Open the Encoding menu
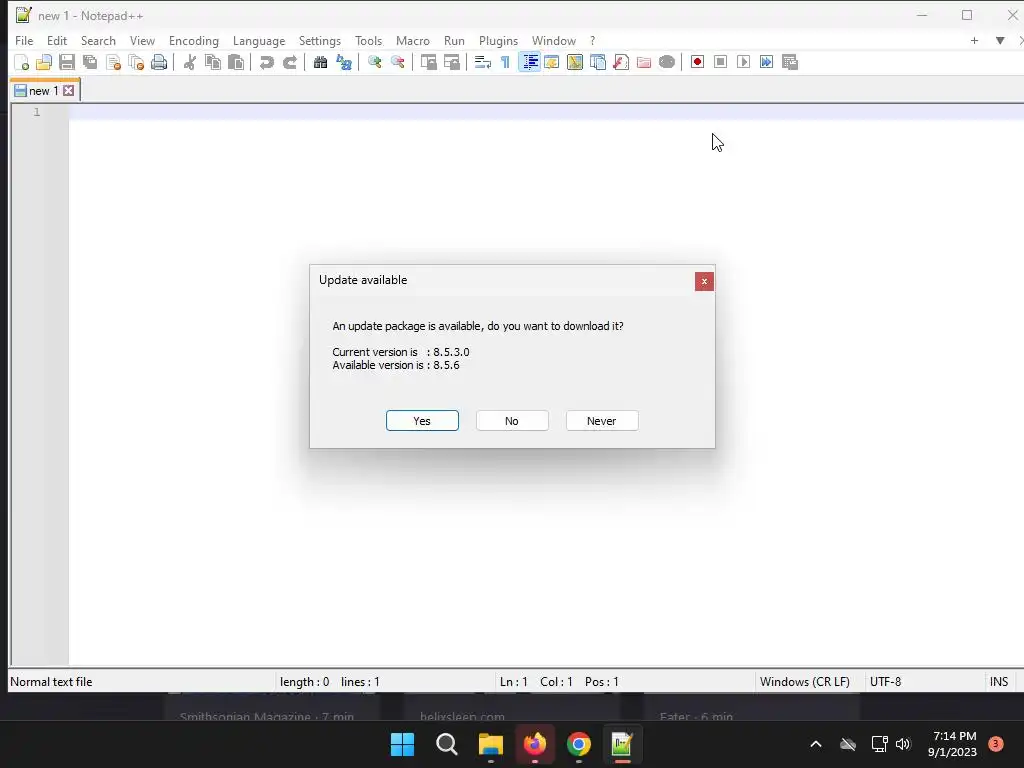1024x768 pixels. 194,40
